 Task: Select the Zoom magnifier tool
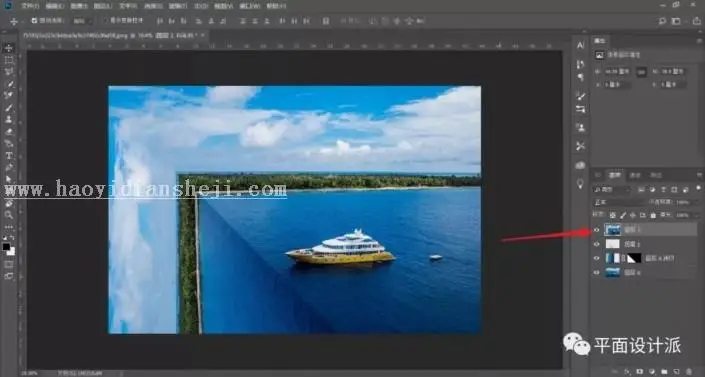(9, 215)
